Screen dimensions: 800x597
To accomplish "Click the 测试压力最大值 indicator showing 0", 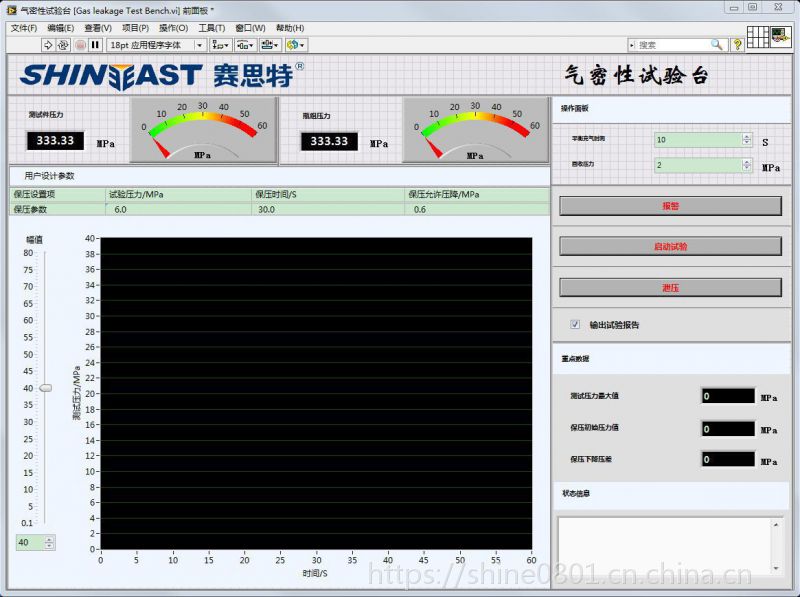I will (x=728, y=396).
